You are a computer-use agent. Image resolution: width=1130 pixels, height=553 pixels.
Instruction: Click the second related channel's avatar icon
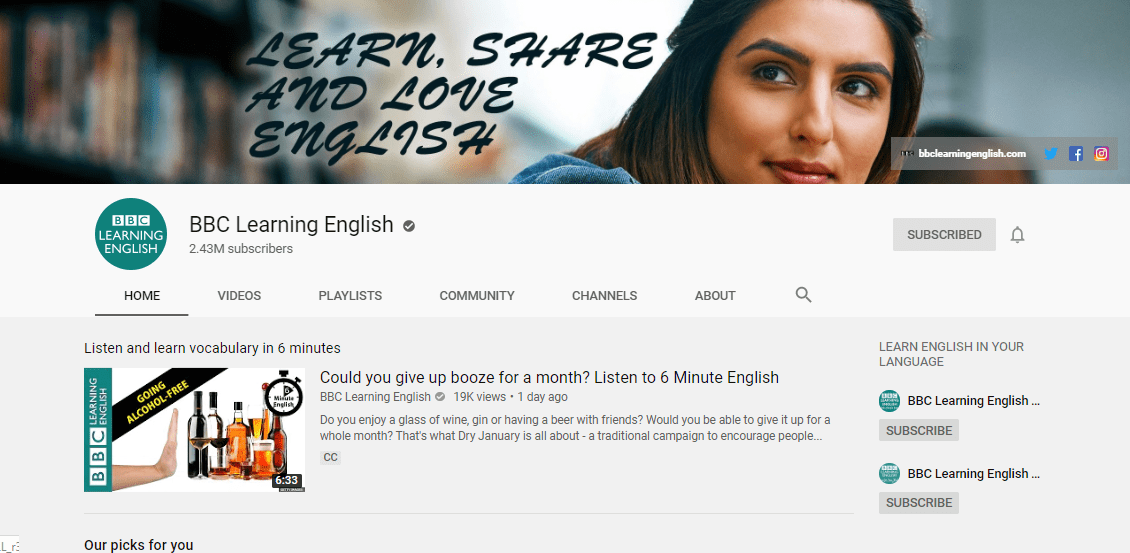click(x=889, y=474)
